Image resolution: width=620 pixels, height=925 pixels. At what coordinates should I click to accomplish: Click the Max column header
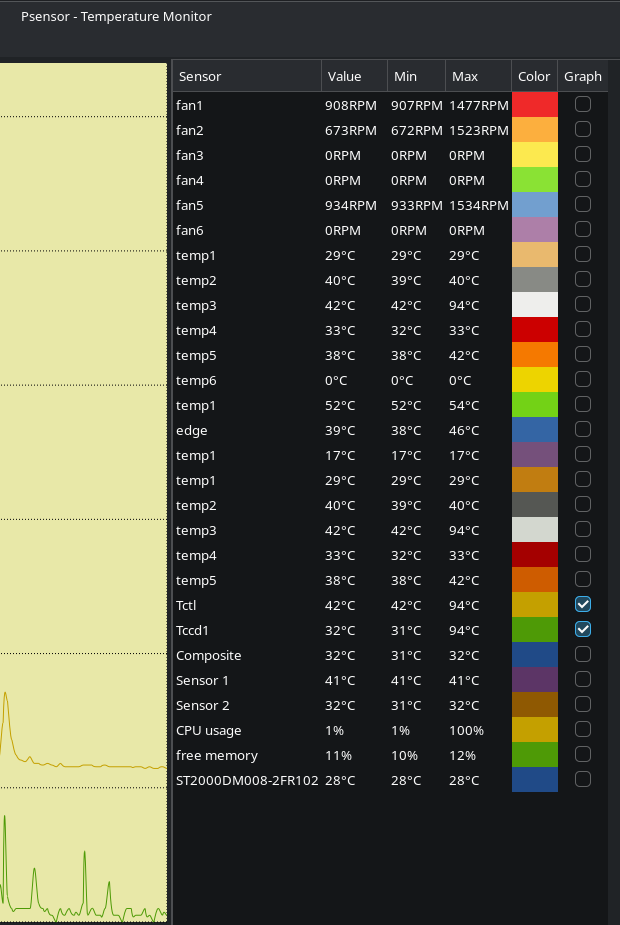pos(478,76)
